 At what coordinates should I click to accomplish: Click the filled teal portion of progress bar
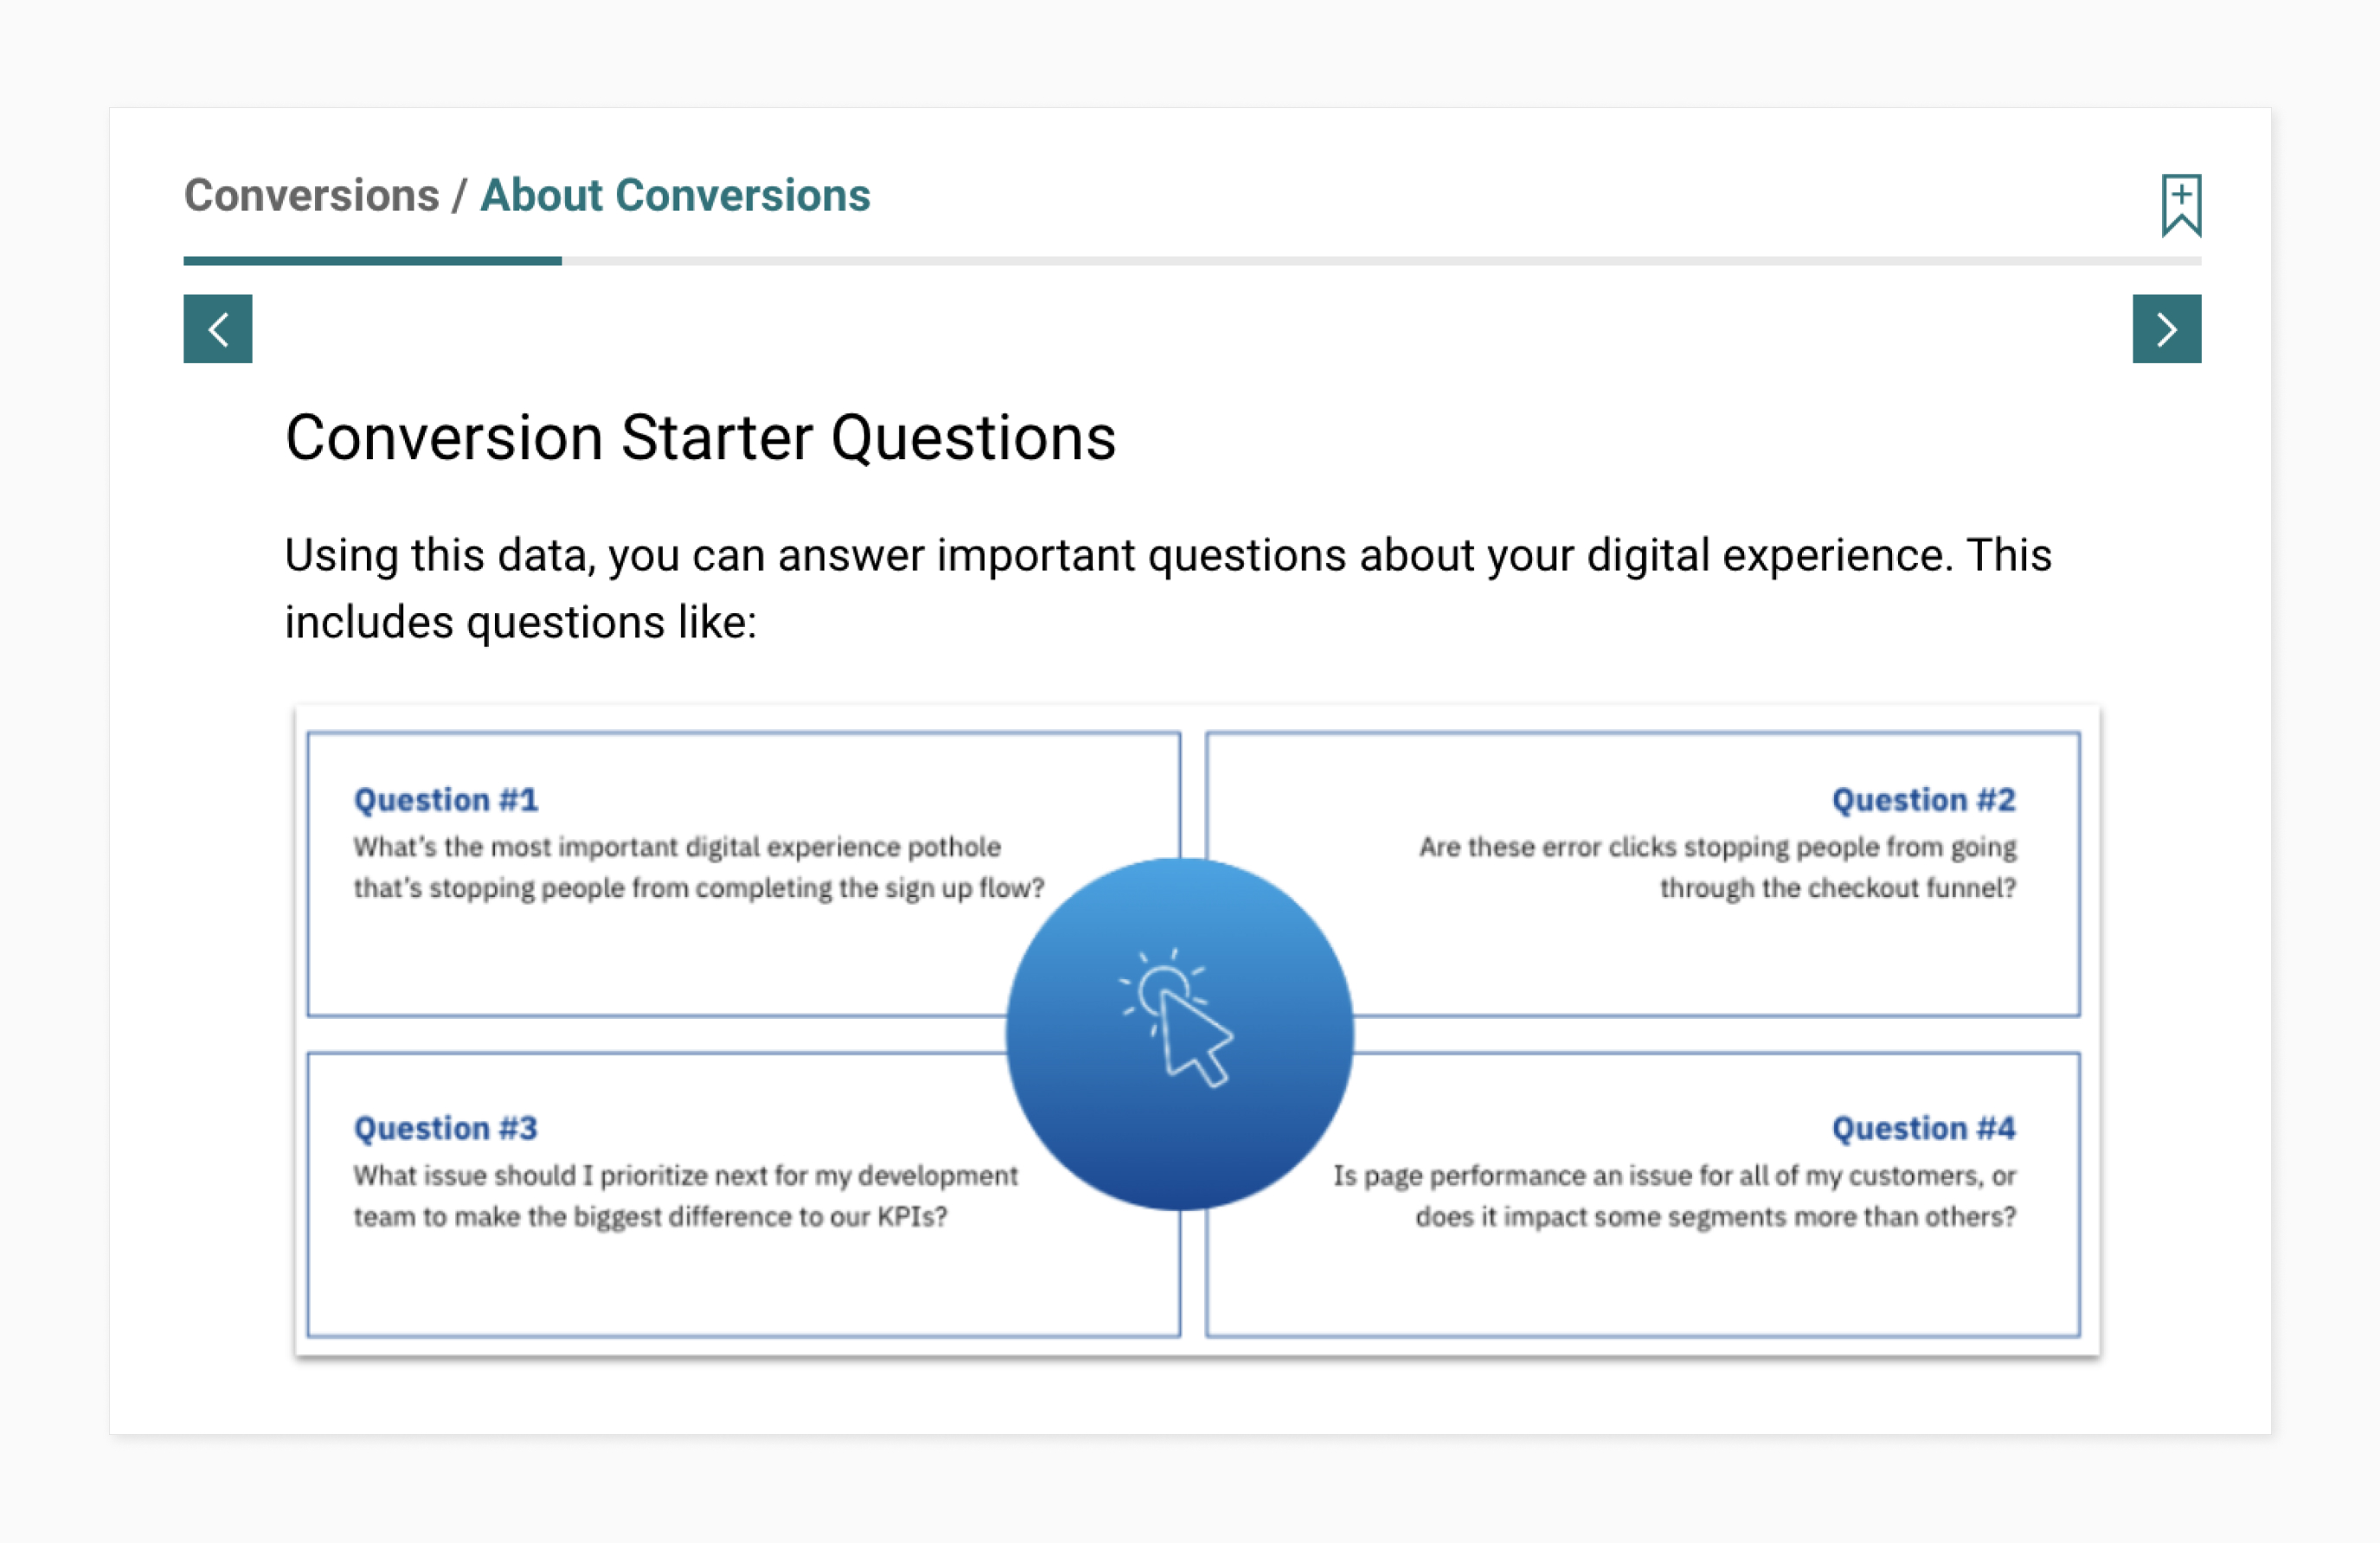(372, 261)
